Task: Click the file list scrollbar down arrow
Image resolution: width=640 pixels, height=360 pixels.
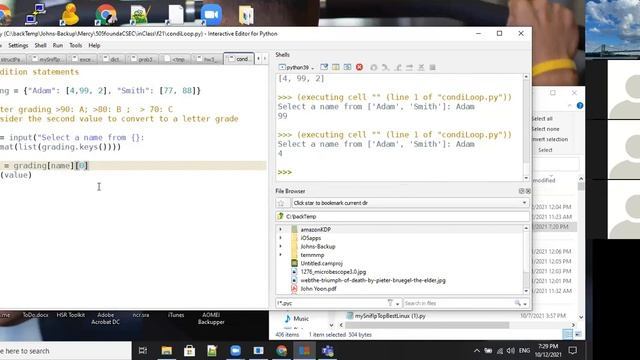Action: coord(526,291)
